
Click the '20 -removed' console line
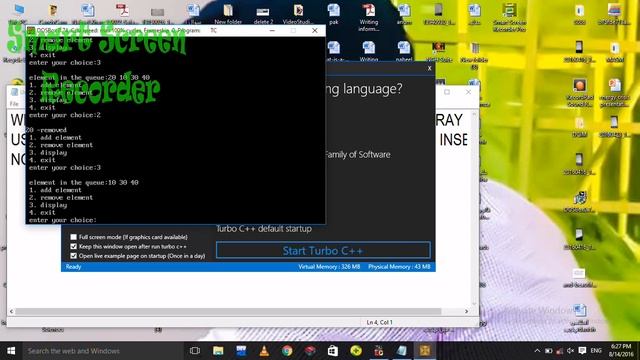pyautogui.click(x=46, y=130)
